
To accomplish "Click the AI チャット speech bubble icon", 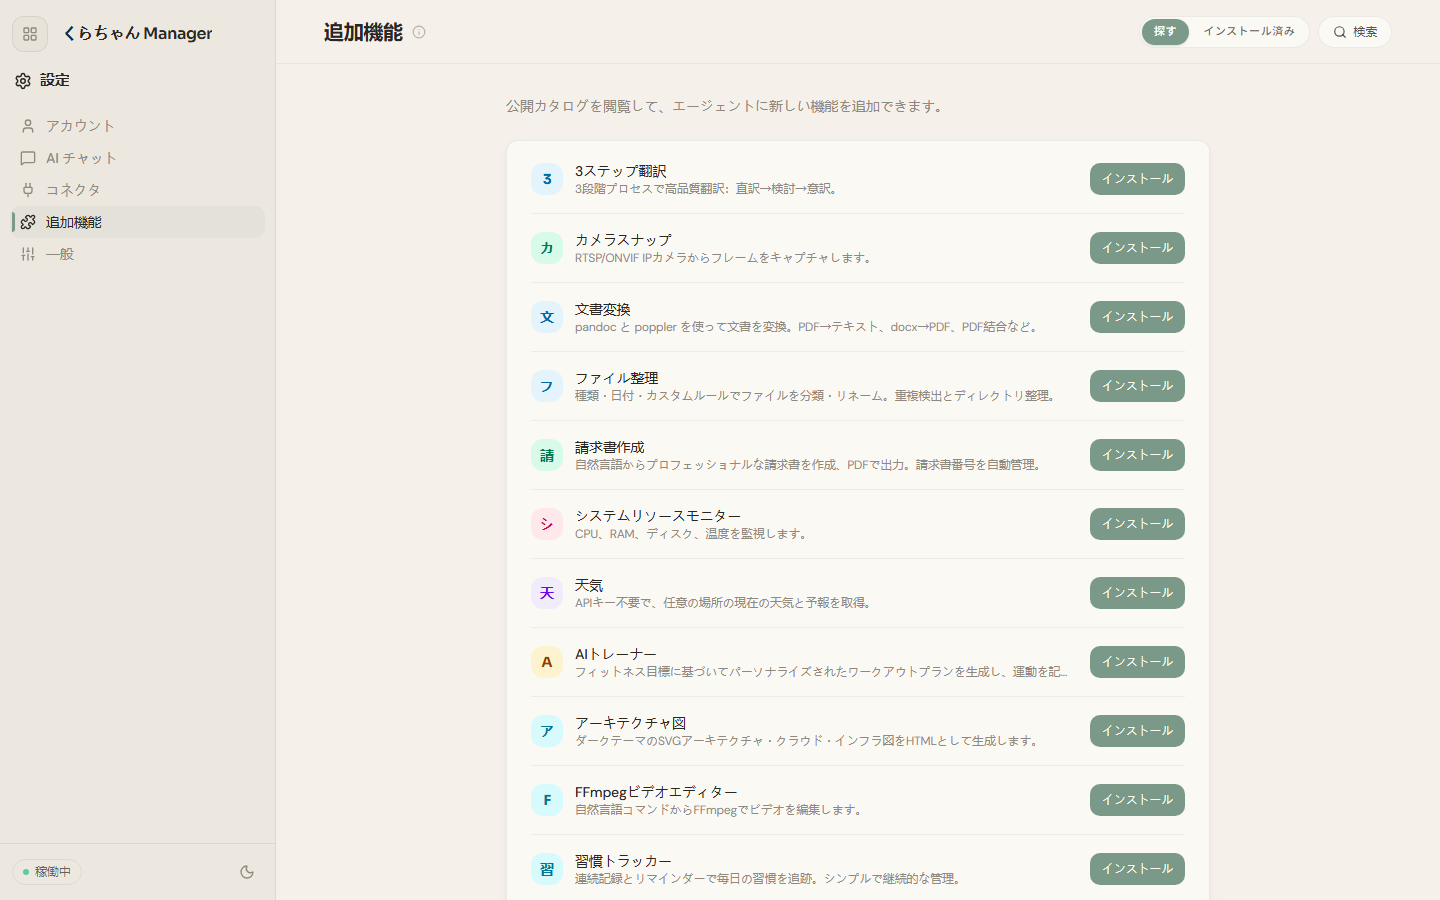I will tap(28, 158).
